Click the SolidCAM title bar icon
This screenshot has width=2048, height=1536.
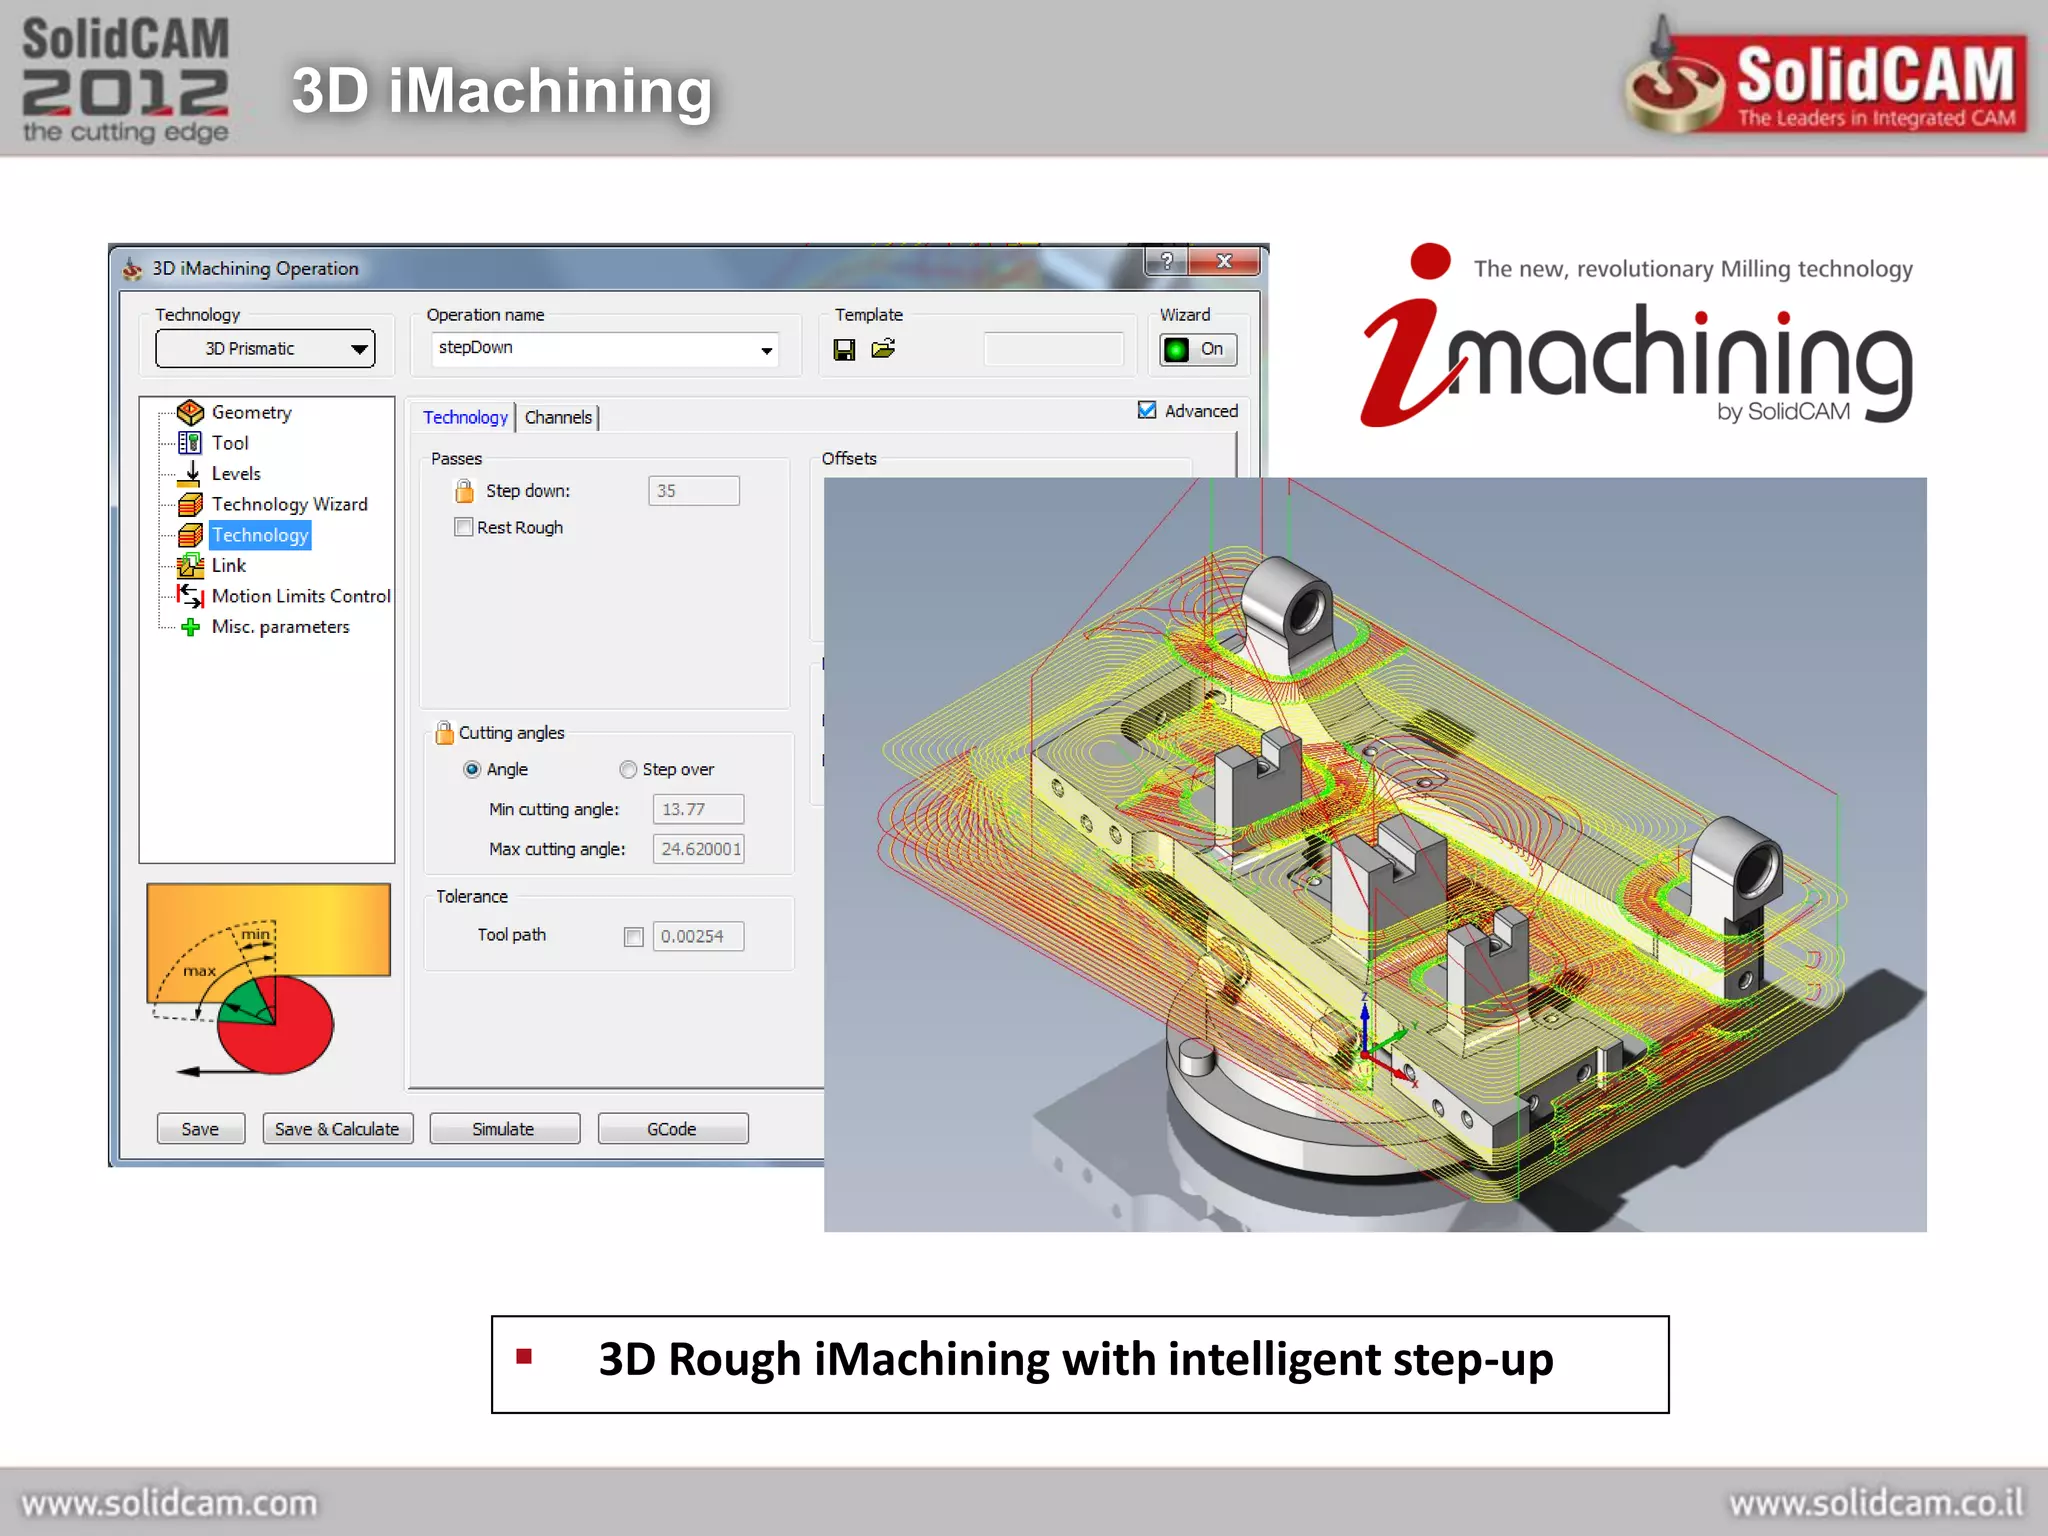point(132,268)
